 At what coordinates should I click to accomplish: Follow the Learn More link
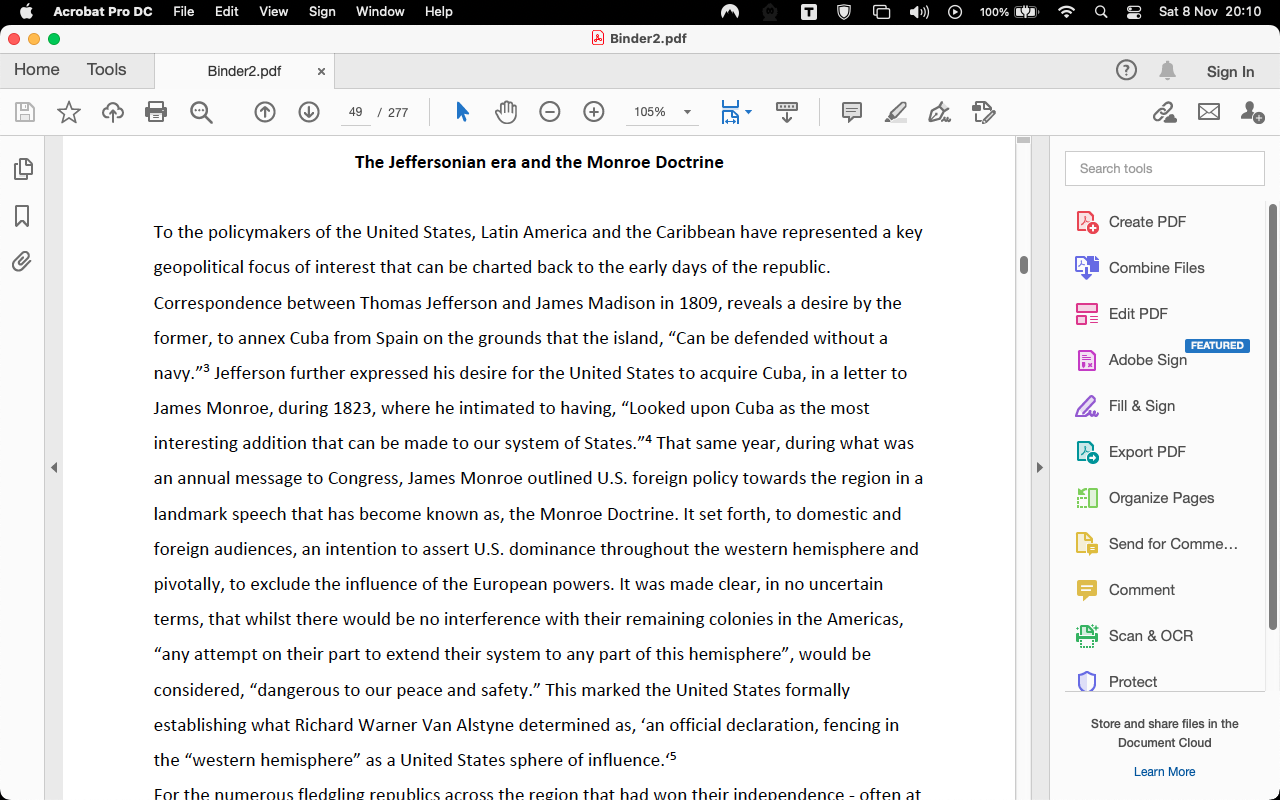pos(1164,772)
